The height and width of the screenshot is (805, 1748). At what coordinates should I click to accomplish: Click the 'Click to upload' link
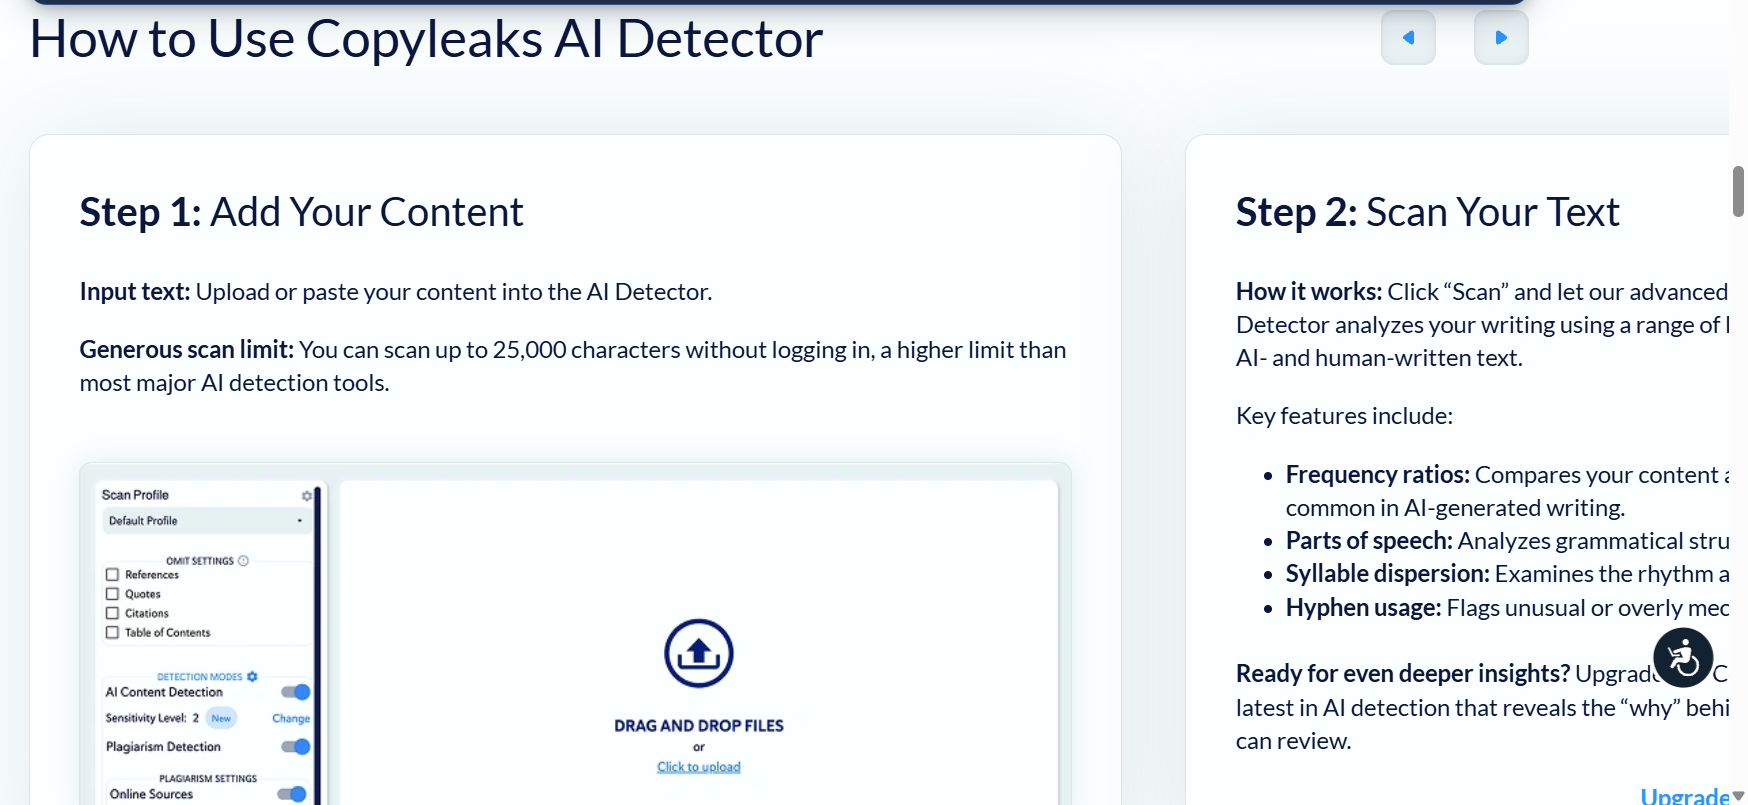(699, 767)
